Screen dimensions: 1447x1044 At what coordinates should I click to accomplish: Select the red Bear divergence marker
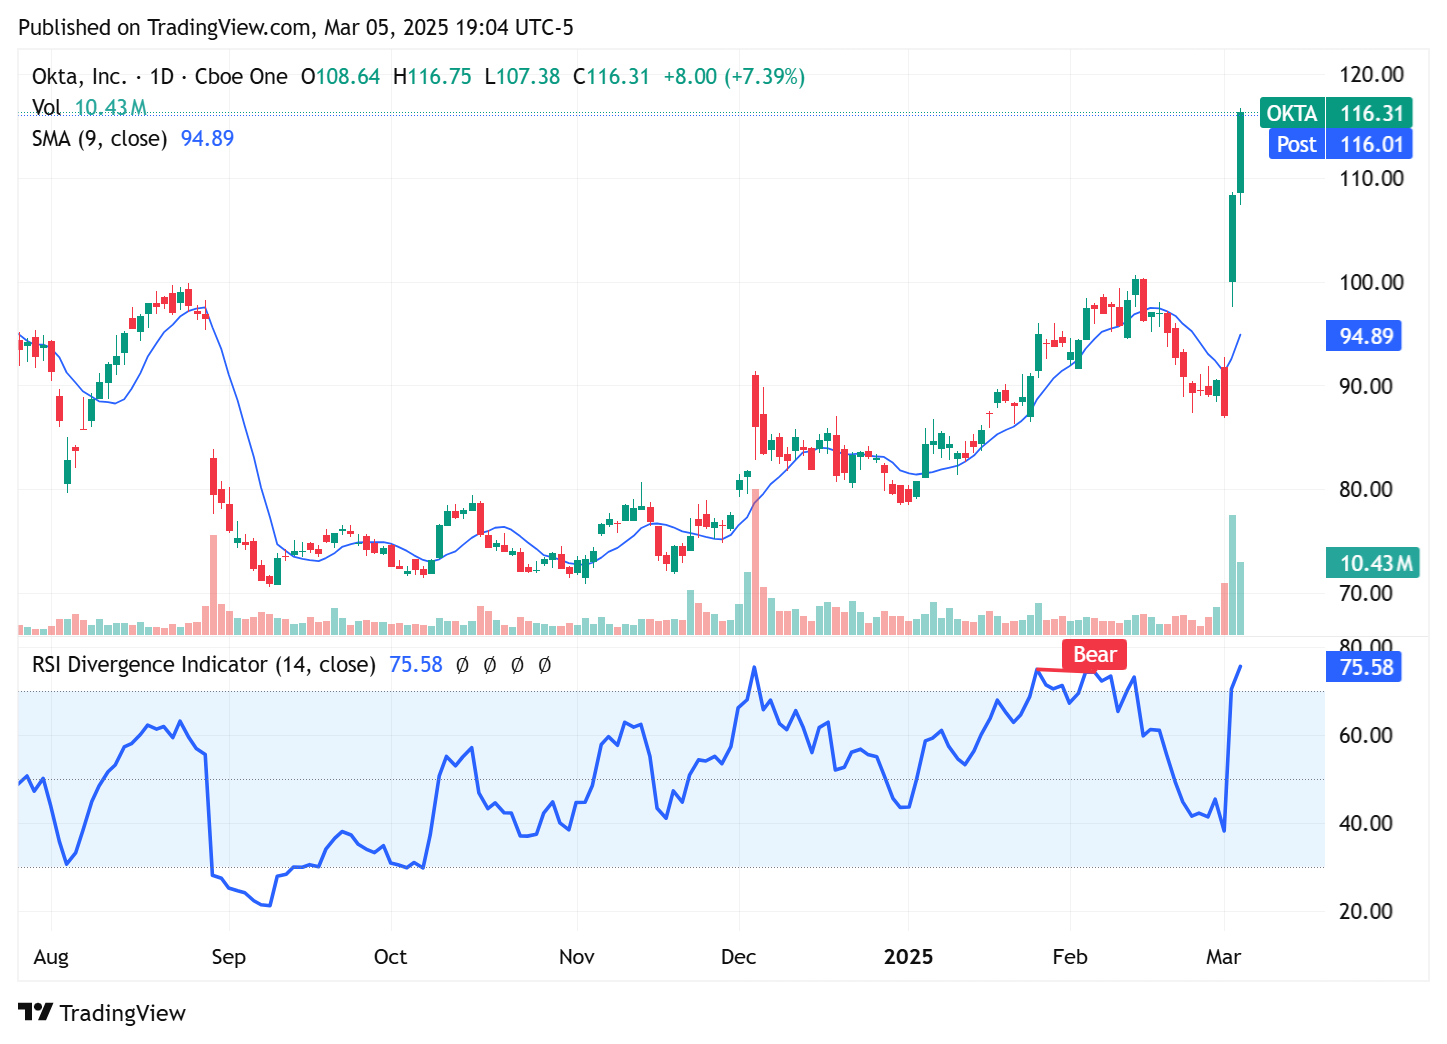point(1093,654)
